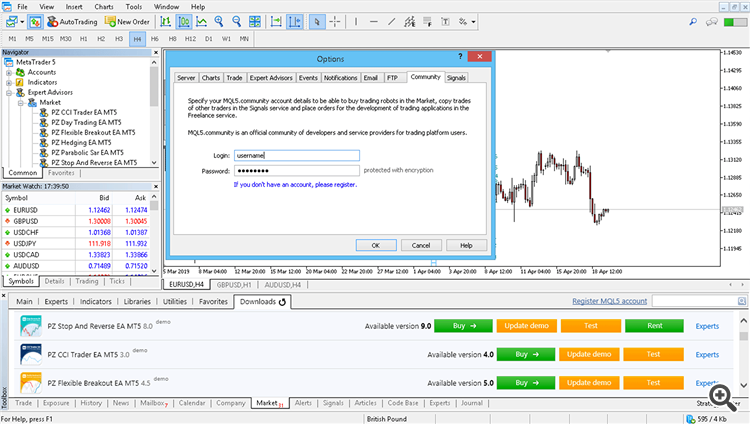Switch to bar chart icon
This screenshot has height=424, width=750.
pyautogui.click(x=165, y=22)
